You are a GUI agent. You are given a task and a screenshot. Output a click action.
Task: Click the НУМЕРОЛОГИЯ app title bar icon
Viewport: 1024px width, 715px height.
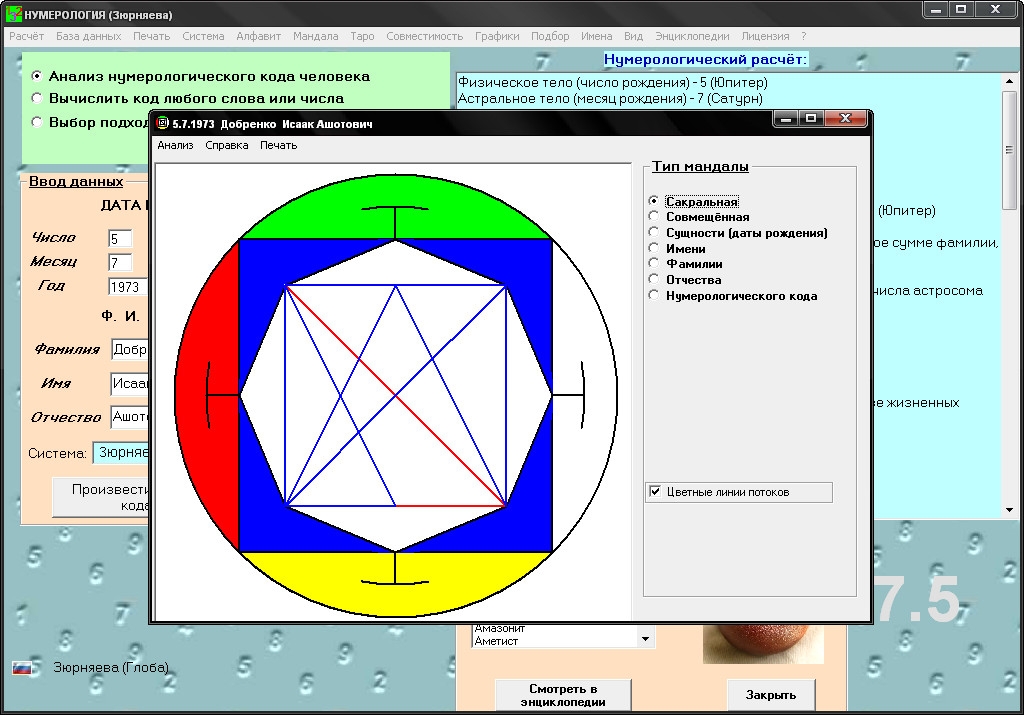coord(14,14)
